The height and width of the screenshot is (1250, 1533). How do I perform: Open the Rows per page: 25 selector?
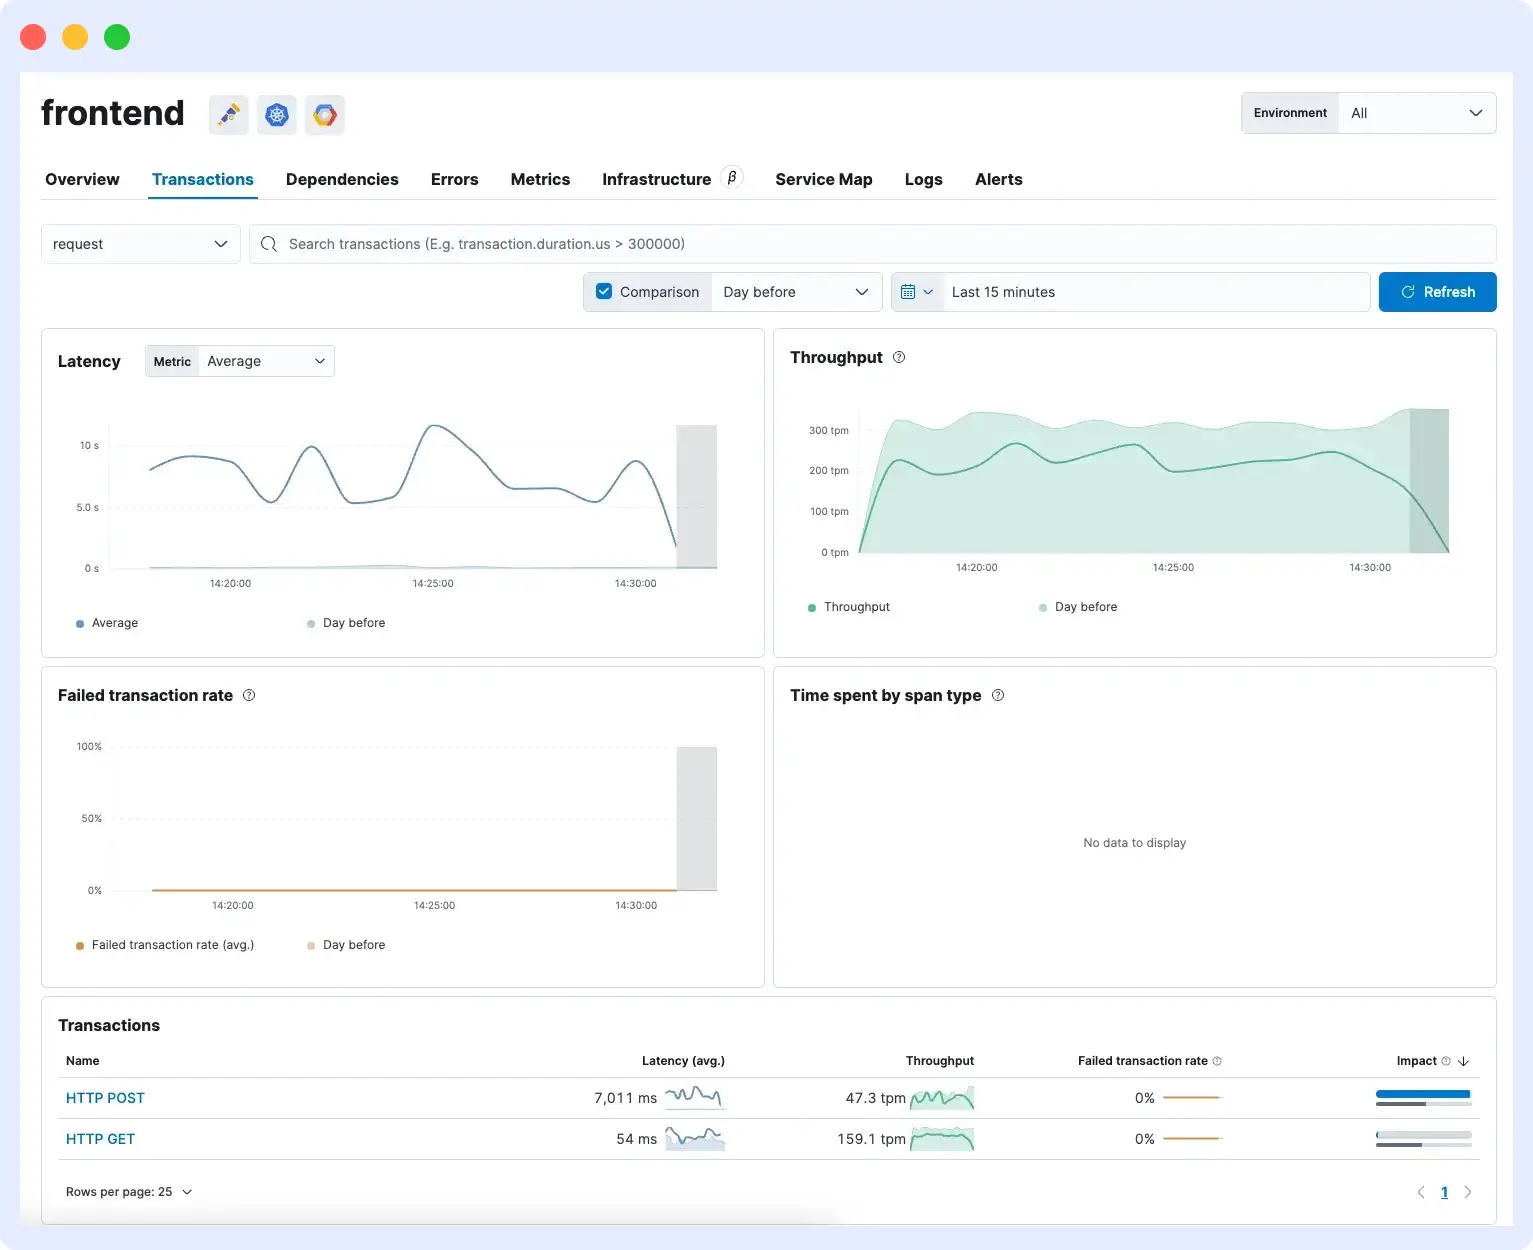tap(129, 1192)
